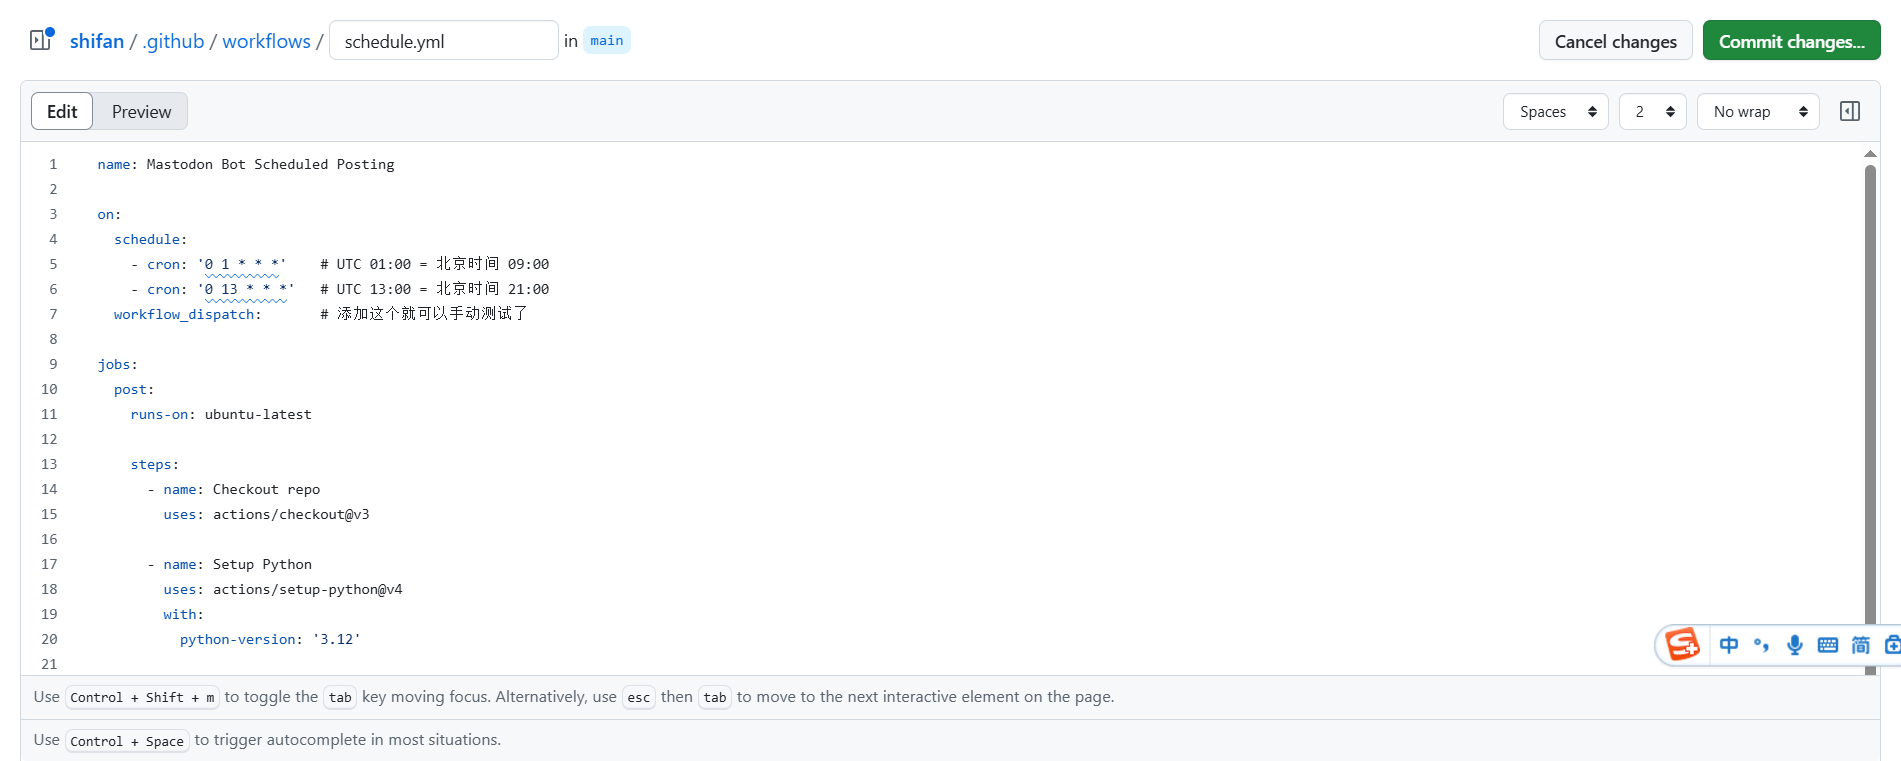The image size is (1901, 761).
Task: Click the 'Mastodon Bot Scheduled Posting' text
Action: click(x=270, y=164)
